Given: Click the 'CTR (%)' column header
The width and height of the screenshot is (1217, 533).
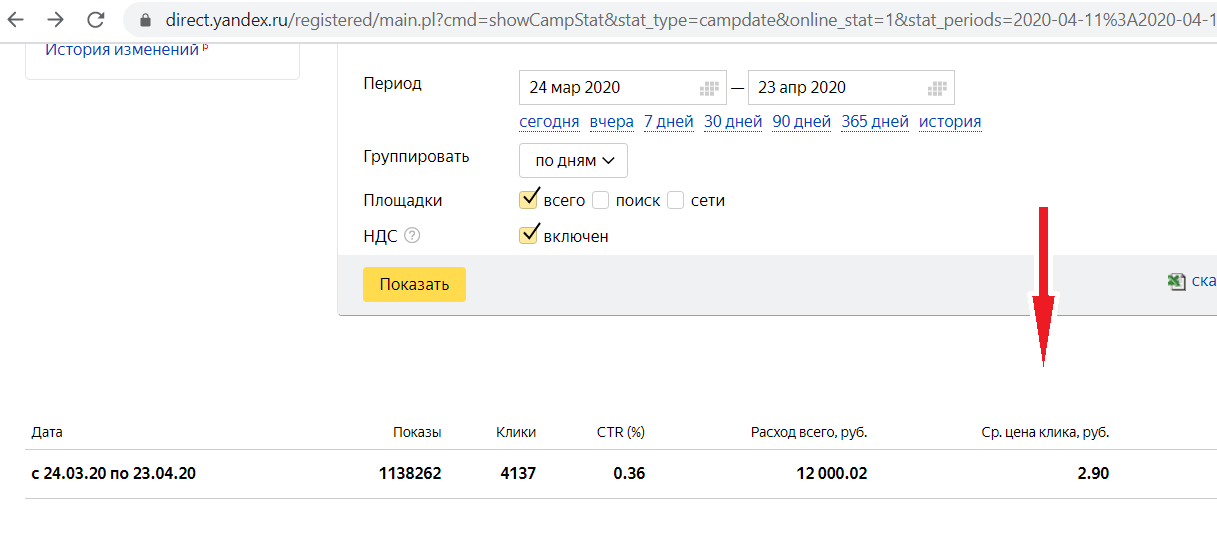Looking at the screenshot, I should (x=621, y=433).
